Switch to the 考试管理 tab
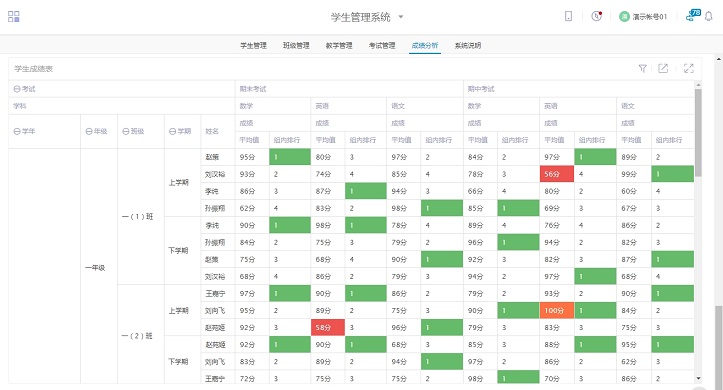The width and height of the screenshot is (723, 390). pyautogui.click(x=382, y=45)
